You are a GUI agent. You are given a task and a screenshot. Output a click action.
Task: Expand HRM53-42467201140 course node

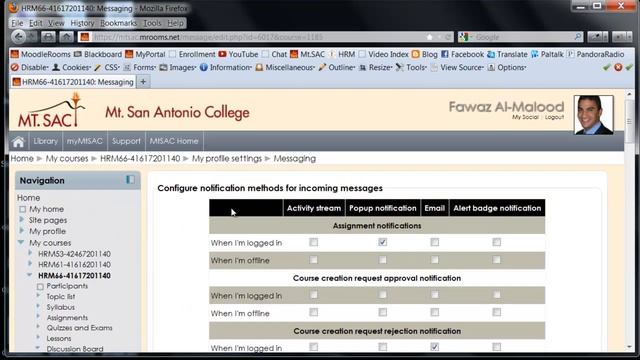click(x=31, y=253)
